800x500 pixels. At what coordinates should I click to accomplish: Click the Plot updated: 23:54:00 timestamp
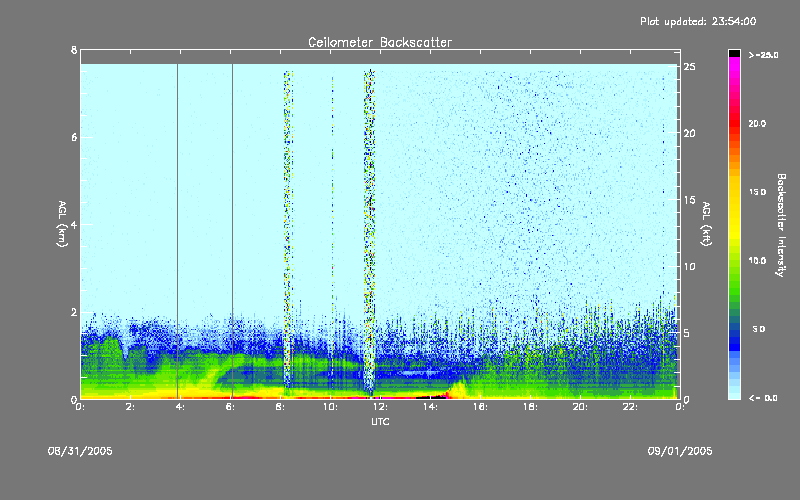point(698,21)
